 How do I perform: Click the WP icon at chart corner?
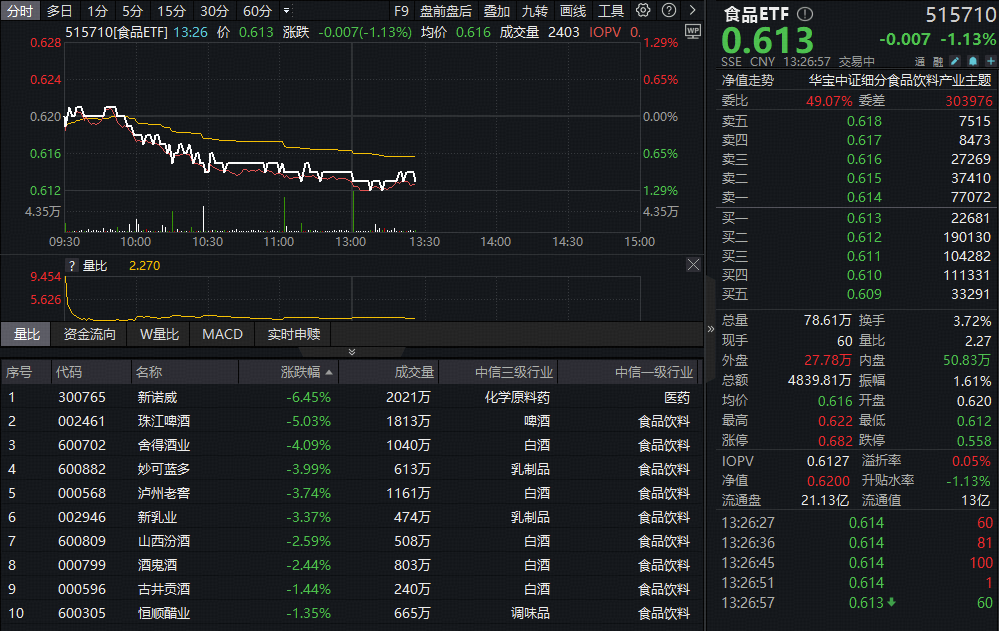click(692, 31)
